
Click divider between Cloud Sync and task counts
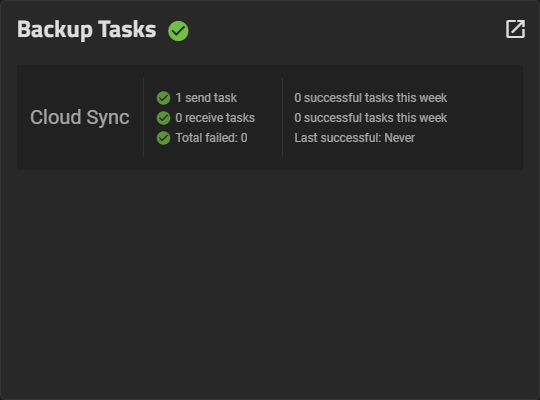point(143,117)
